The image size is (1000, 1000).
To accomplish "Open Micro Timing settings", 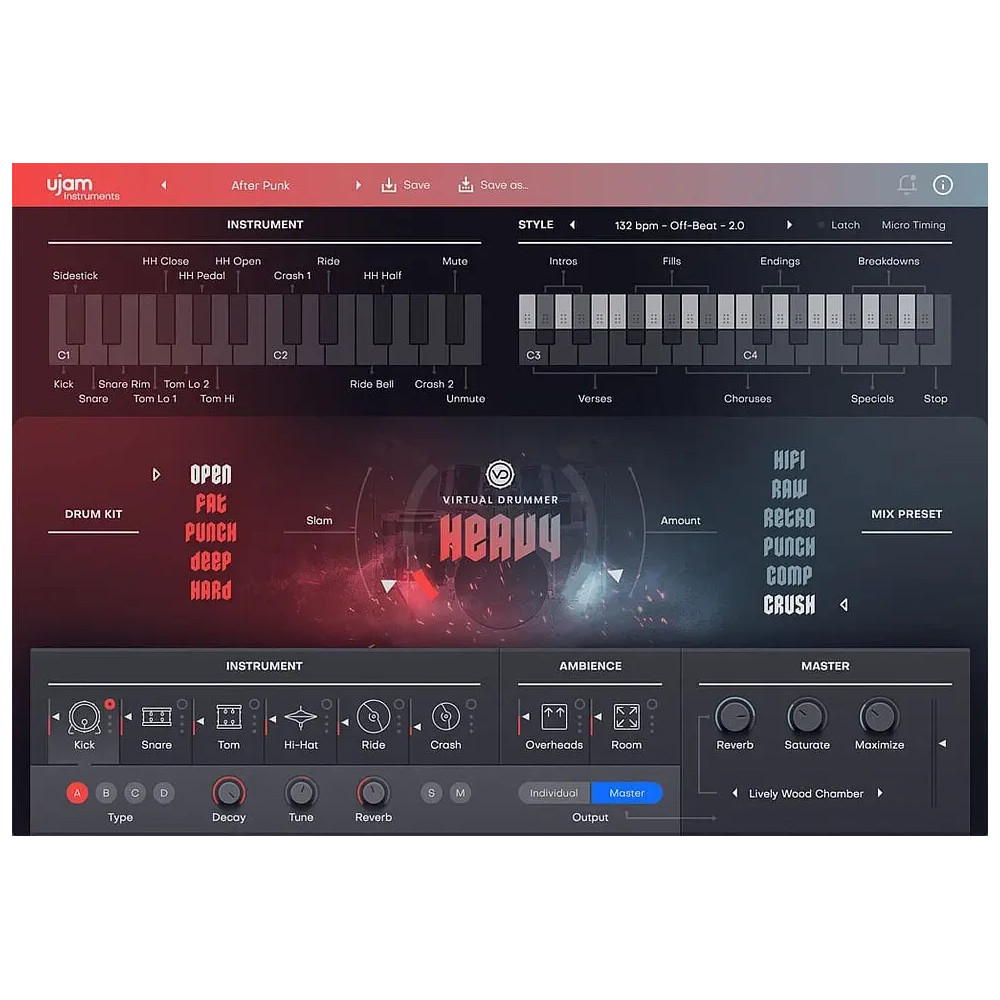I will 912,225.
